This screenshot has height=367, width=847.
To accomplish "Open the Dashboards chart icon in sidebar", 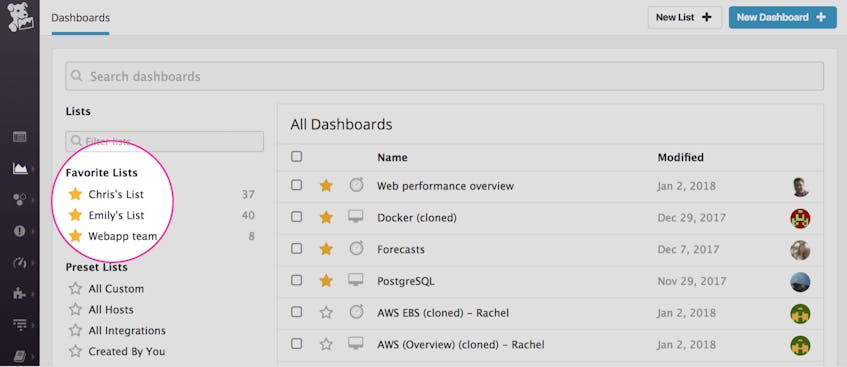I will pos(20,169).
